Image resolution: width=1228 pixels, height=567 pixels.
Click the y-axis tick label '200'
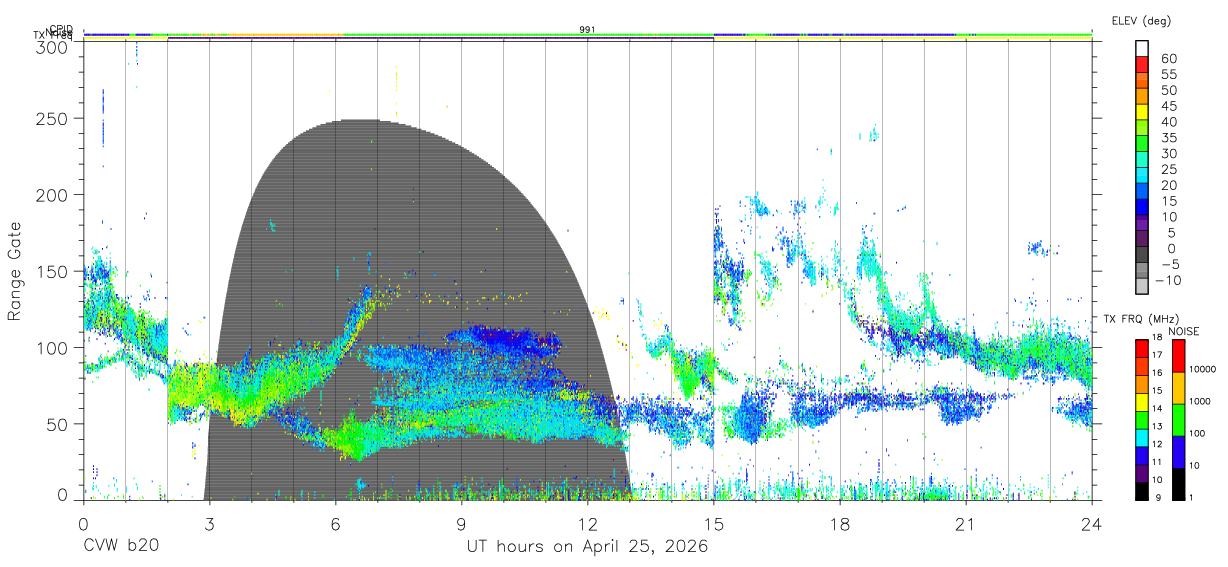(50, 195)
